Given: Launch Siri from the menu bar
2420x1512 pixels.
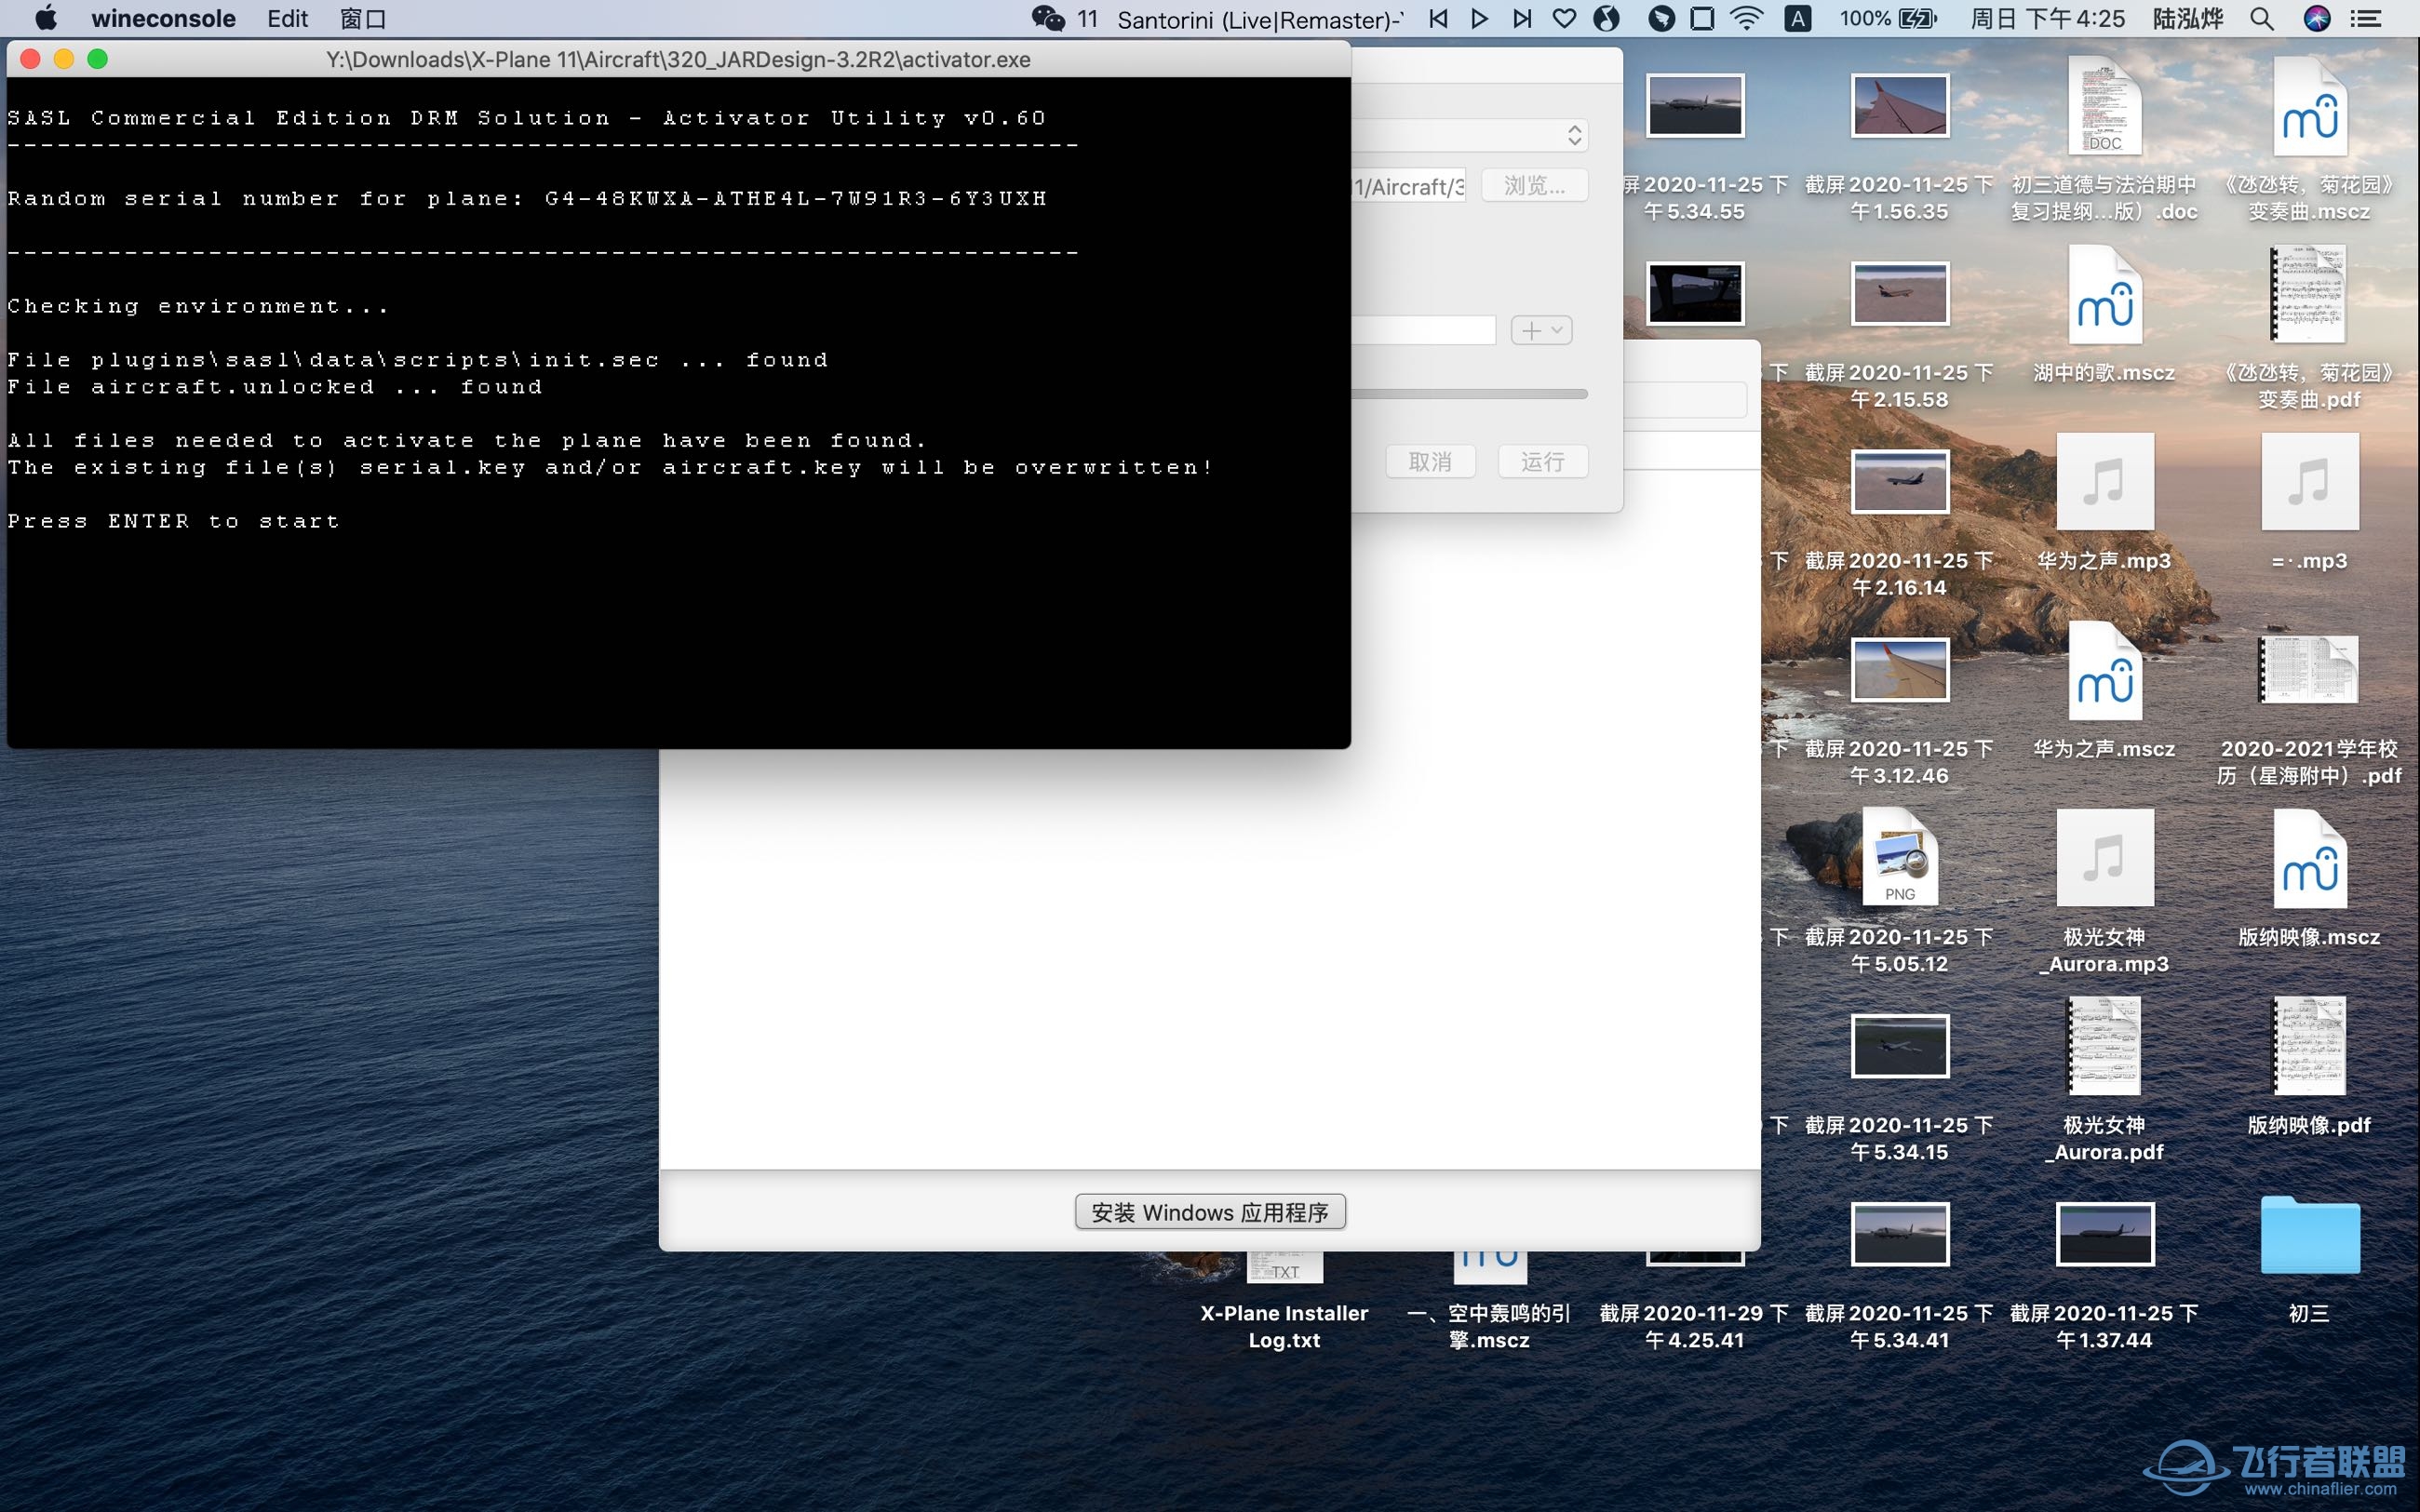Looking at the screenshot, I should [2317, 19].
